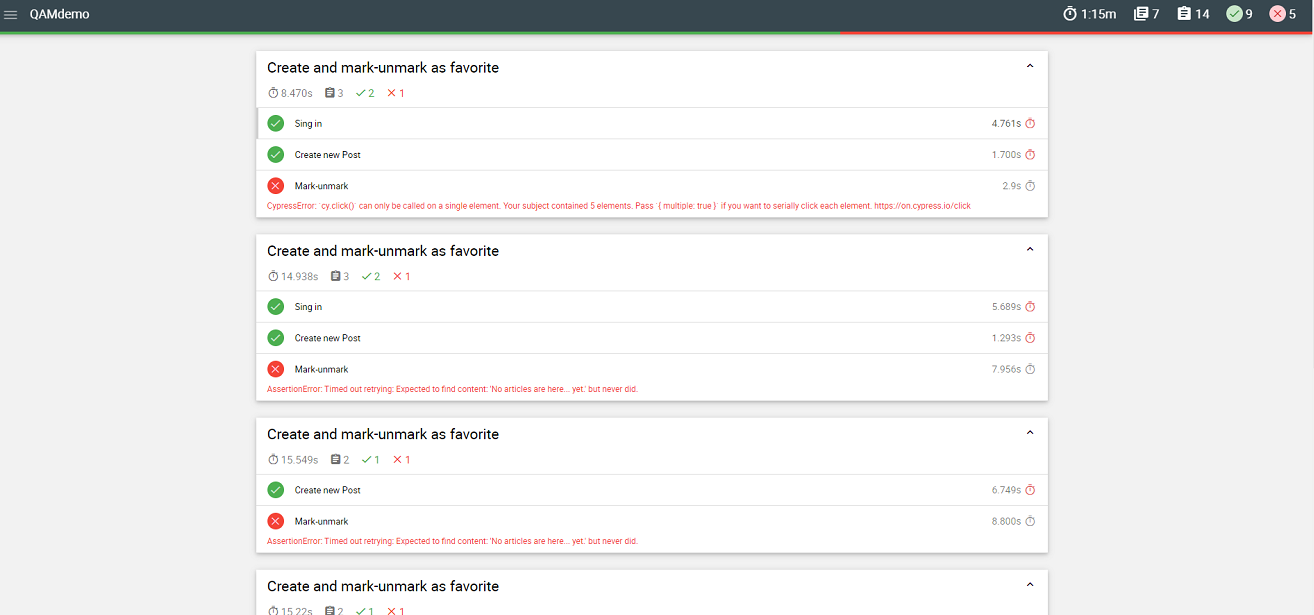Click the tests count icon showing 14
The height and width of the screenshot is (615, 1314).
pyautogui.click(x=1184, y=14)
